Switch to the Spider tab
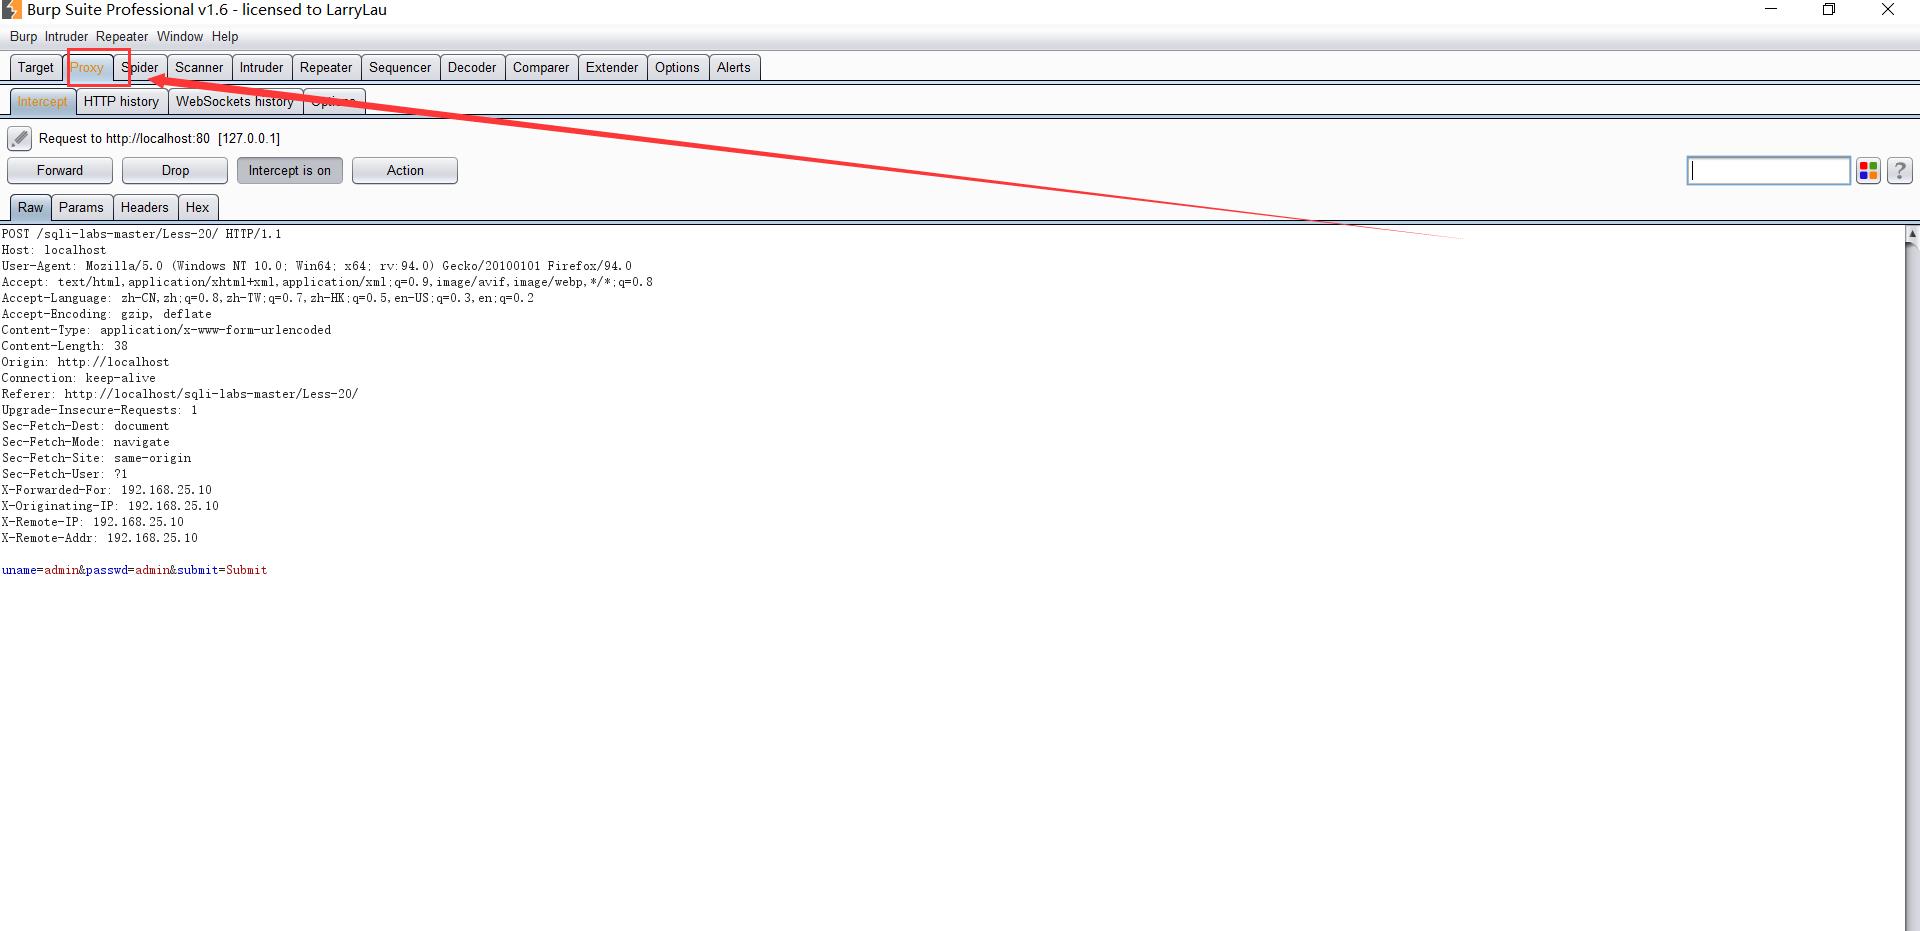Image resolution: width=1920 pixels, height=931 pixels. pos(140,68)
